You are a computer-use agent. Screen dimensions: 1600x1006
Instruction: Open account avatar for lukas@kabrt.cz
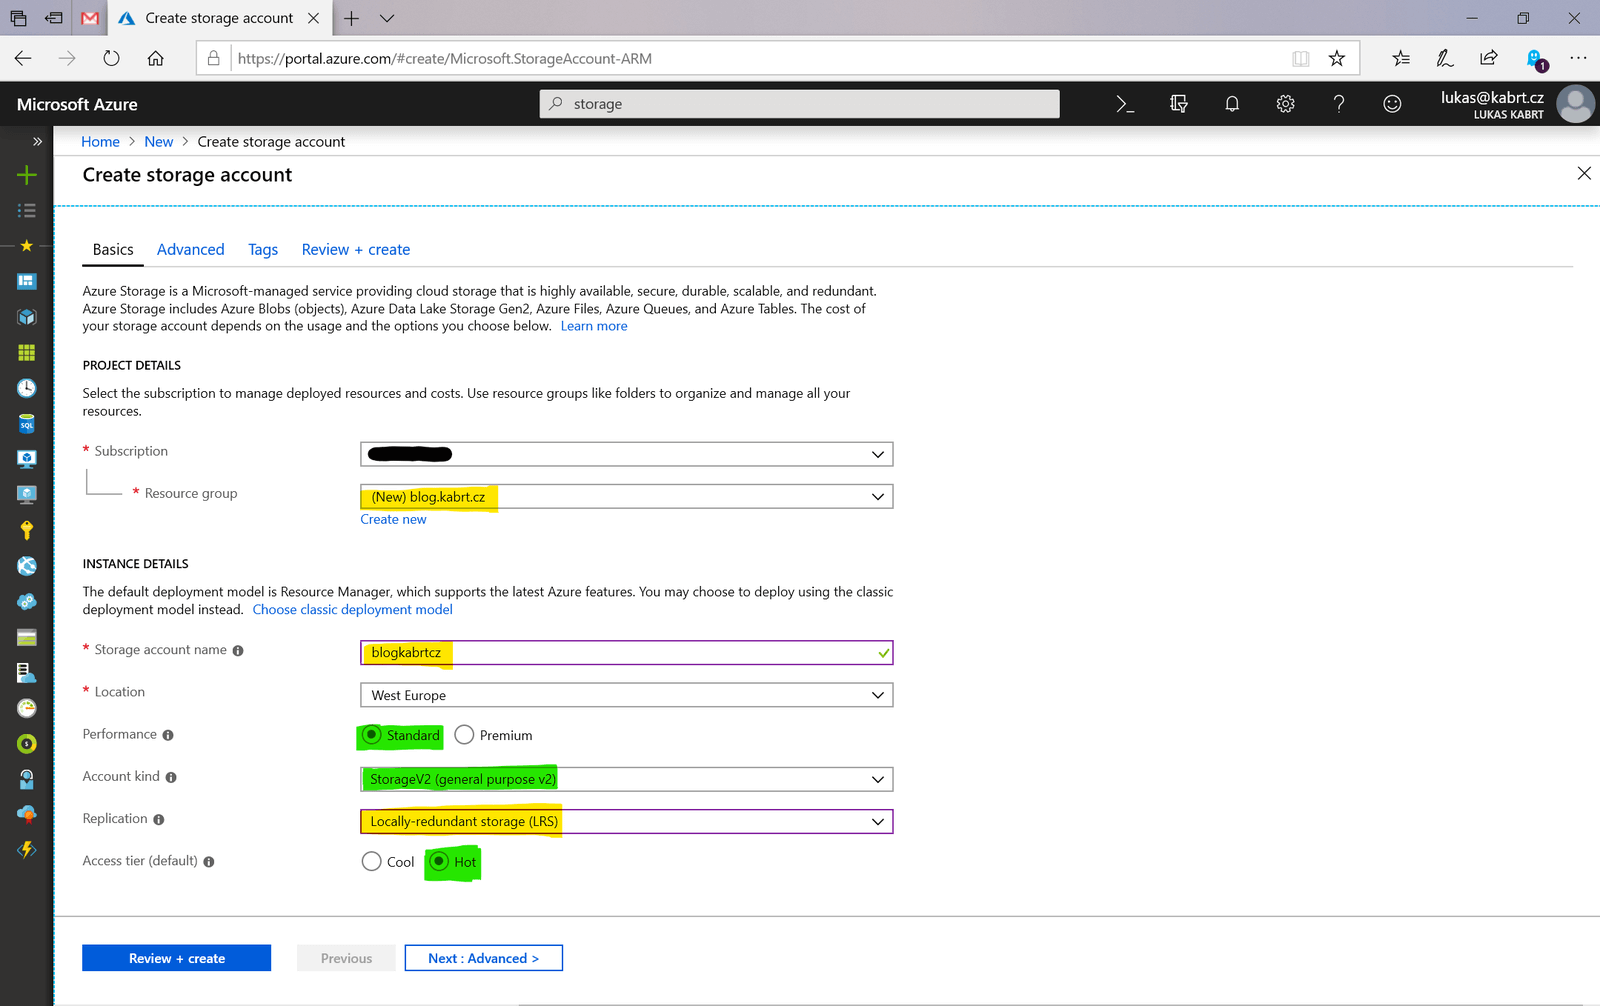(x=1576, y=104)
